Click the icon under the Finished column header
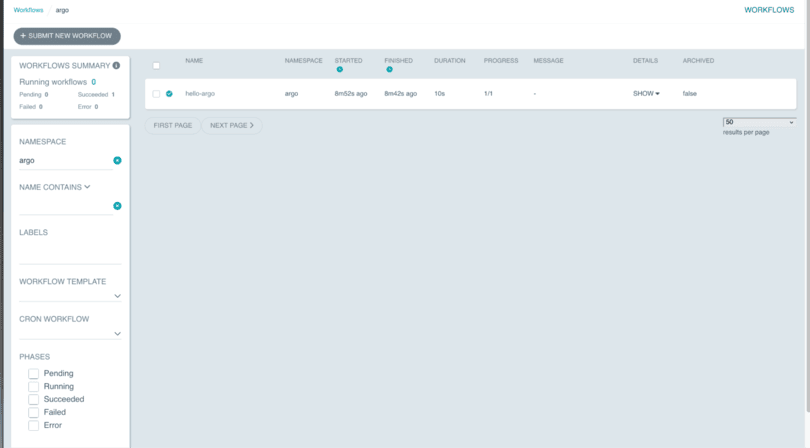The height and width of the screenshot is (448, 810). coord(390,69)
